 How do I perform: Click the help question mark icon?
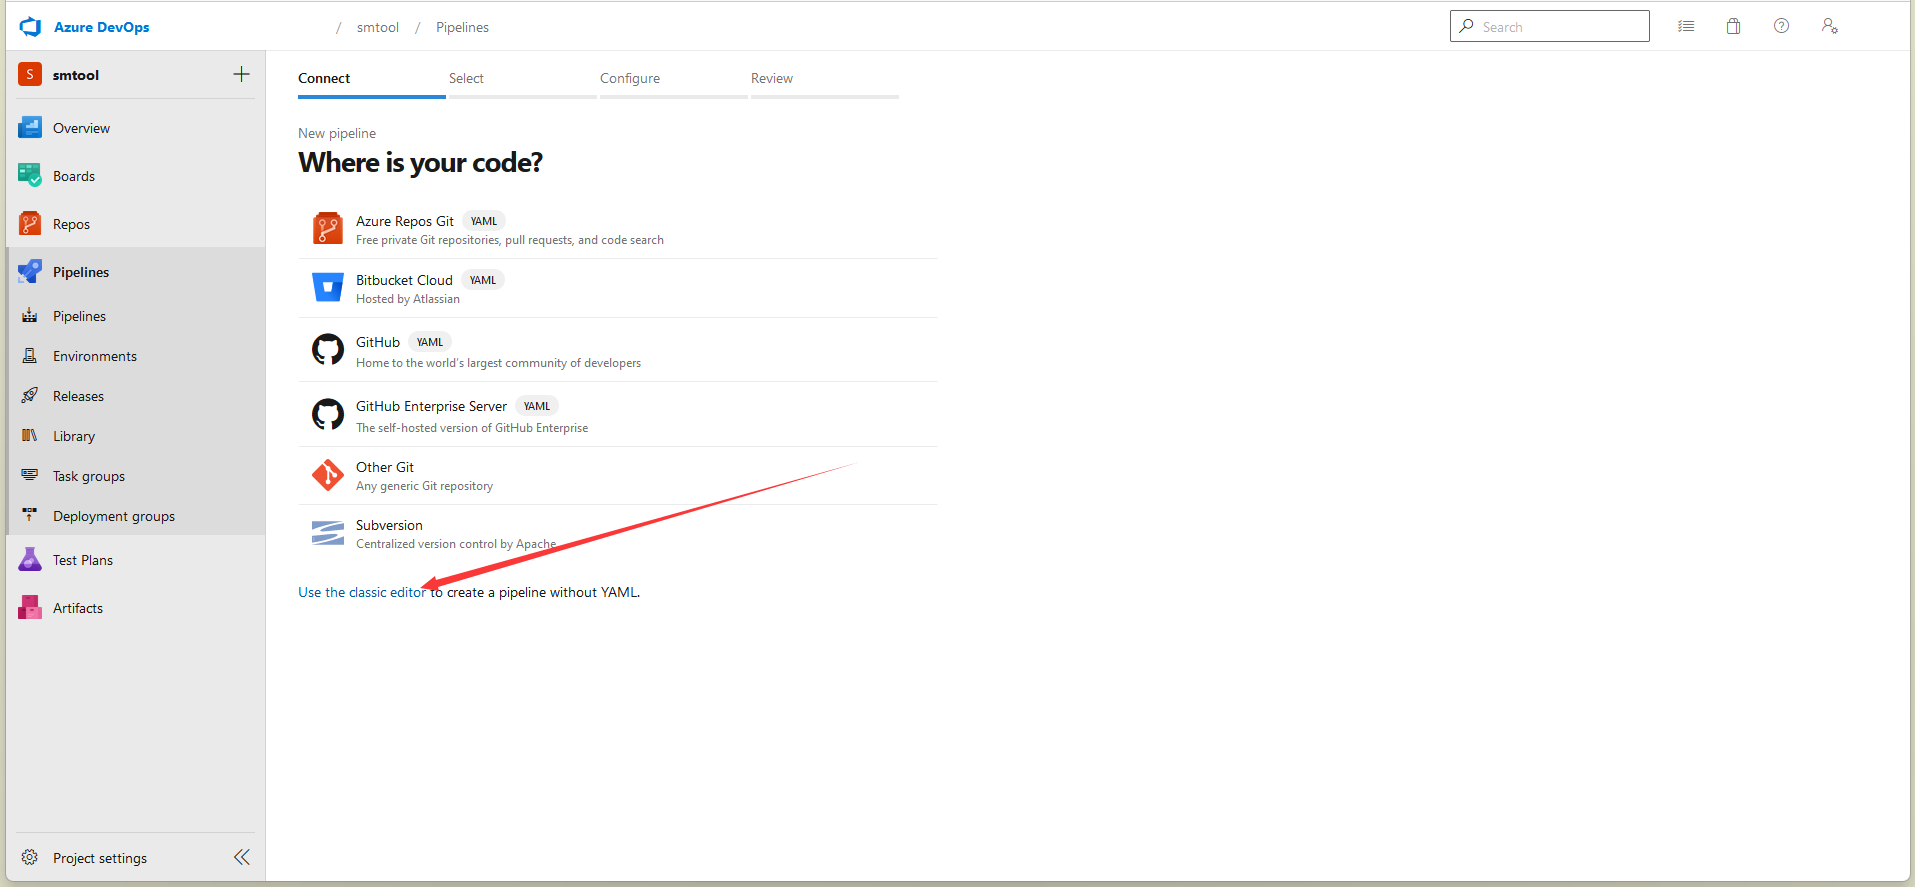pos(1781,26)
